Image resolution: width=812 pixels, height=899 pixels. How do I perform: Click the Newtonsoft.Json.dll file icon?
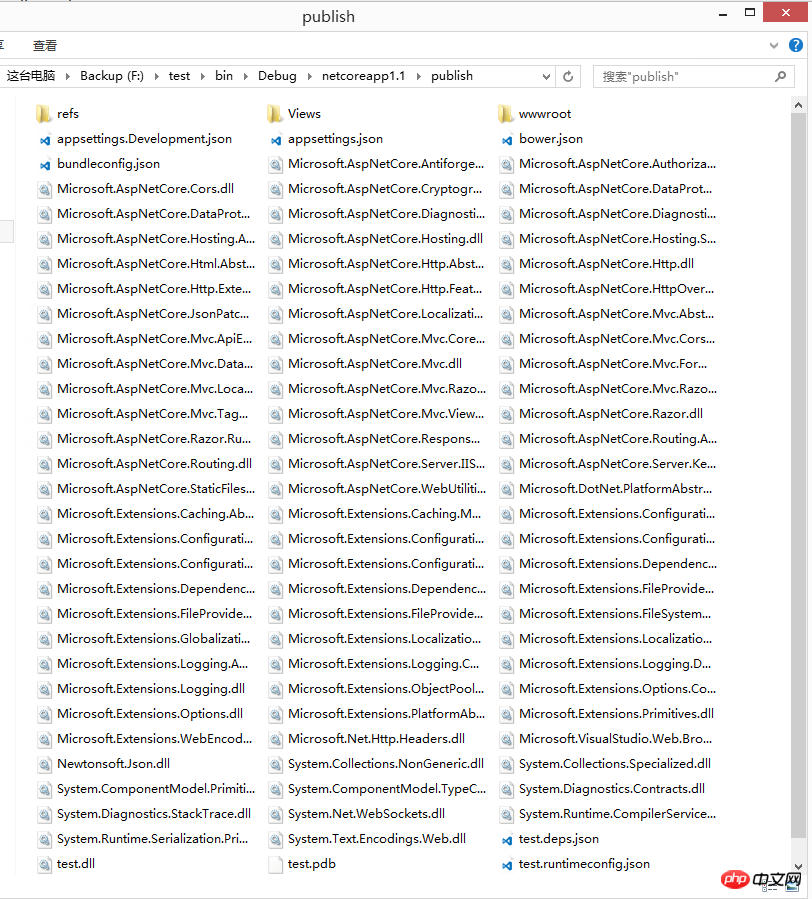pos(45,765)
